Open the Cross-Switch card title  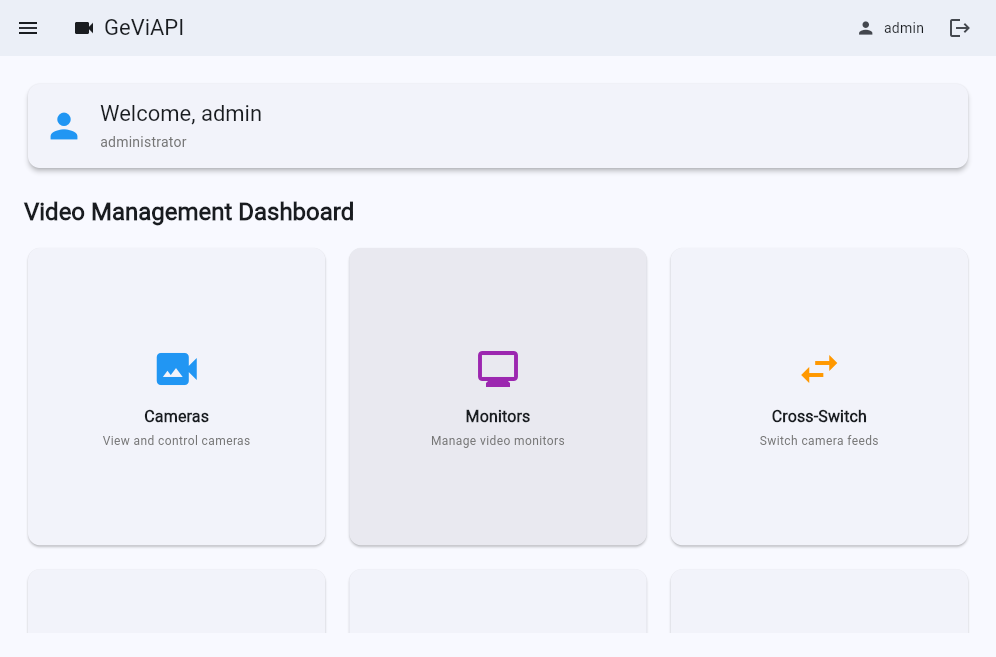click(819, 416)
